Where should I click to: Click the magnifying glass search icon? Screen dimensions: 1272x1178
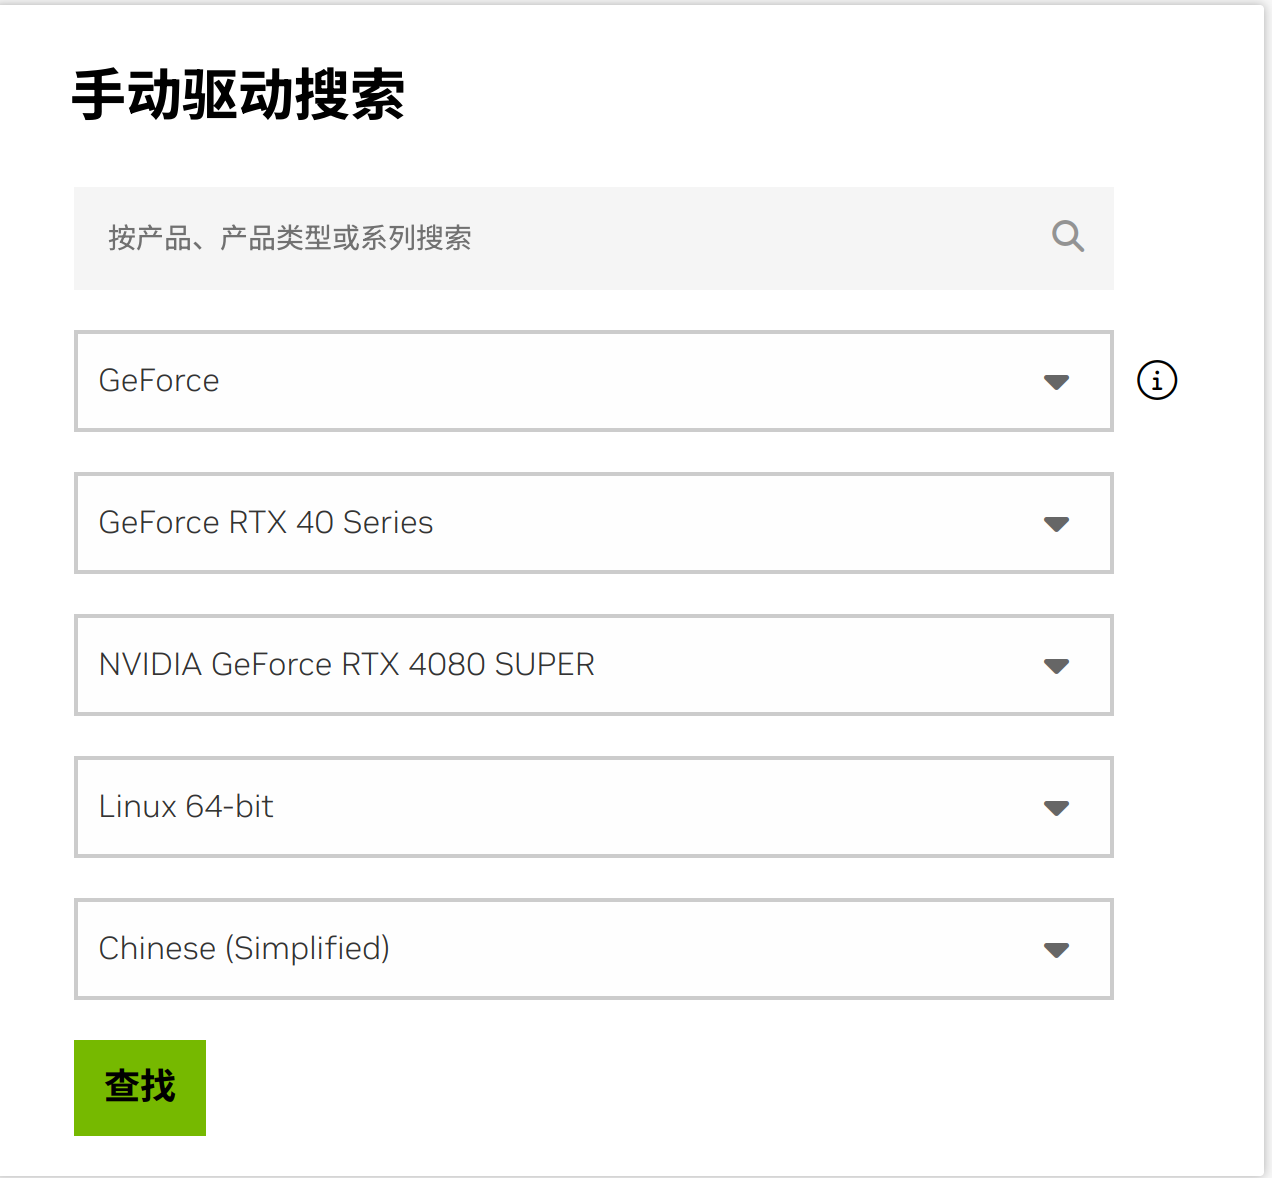coord(1067,237)
